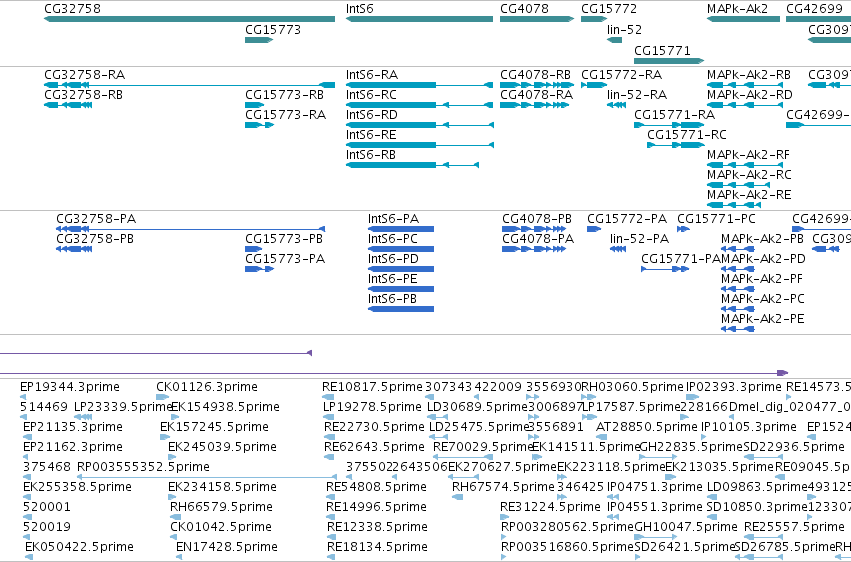Select transcript CG15772-RA
Screen dimensions: 851x562
[x=594, y=85]
